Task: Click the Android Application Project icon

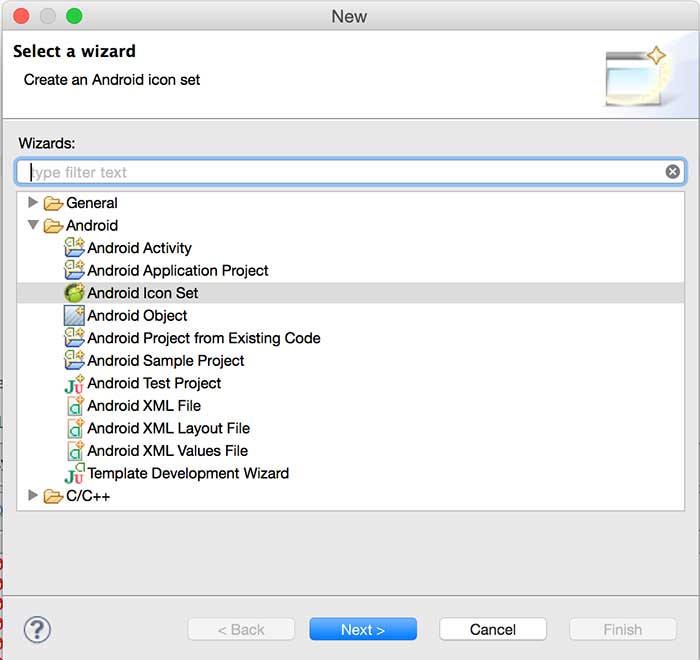Action: [x=74, y=270]
